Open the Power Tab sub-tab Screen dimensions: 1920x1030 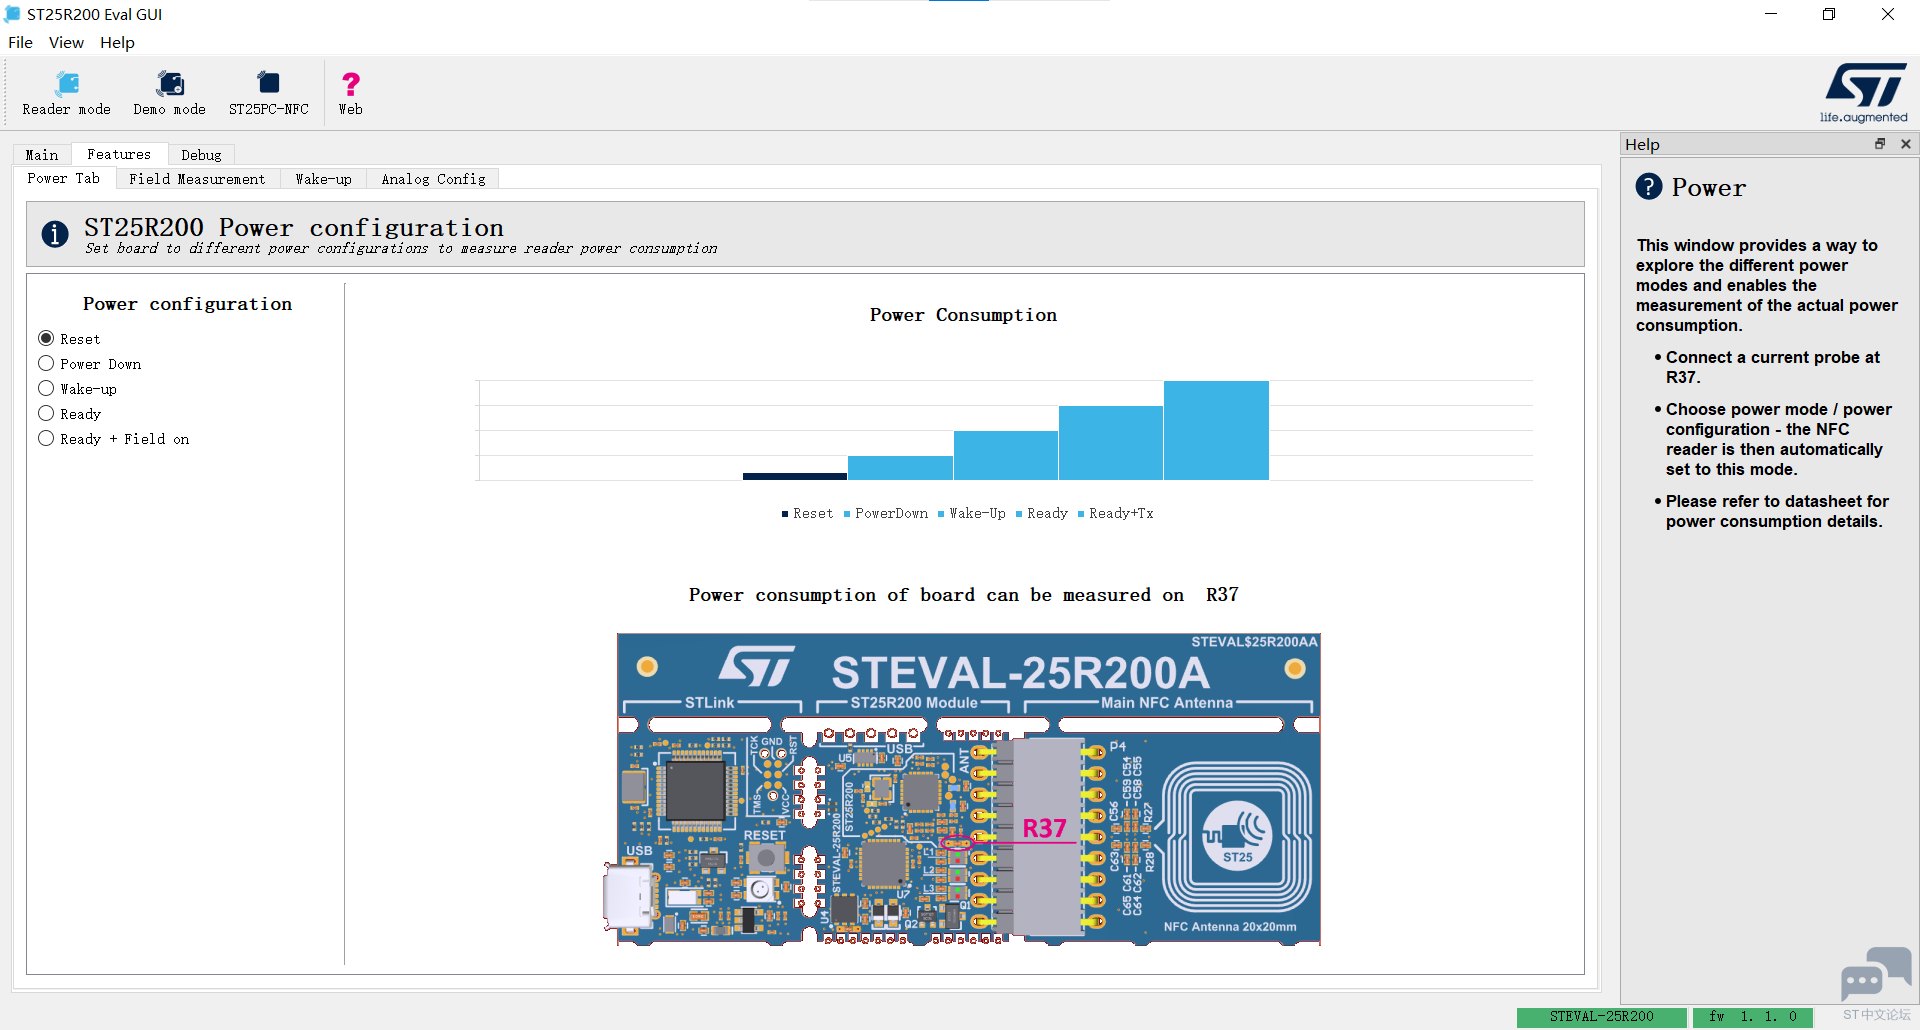pos(64,178)
